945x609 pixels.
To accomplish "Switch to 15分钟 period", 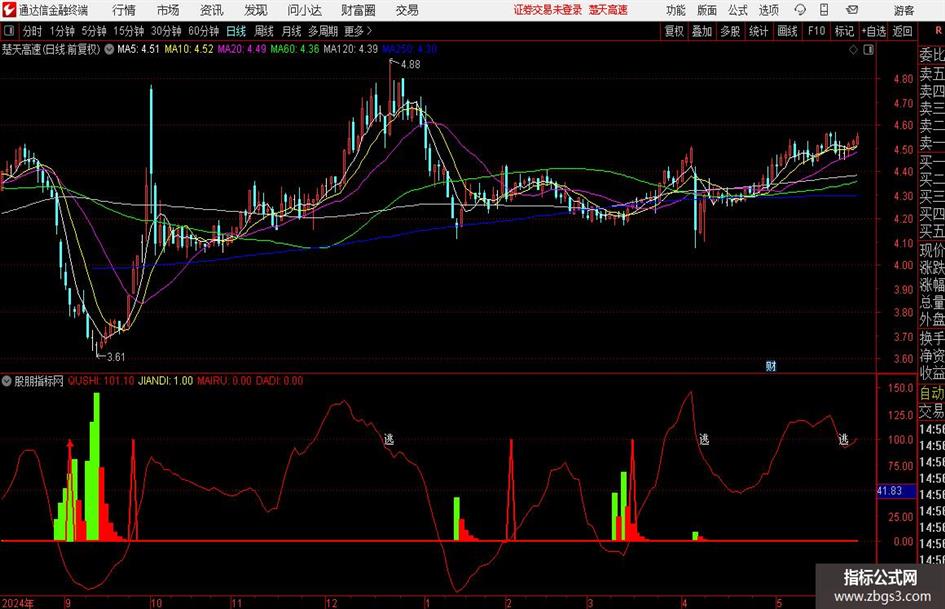I will pos(129,31).
